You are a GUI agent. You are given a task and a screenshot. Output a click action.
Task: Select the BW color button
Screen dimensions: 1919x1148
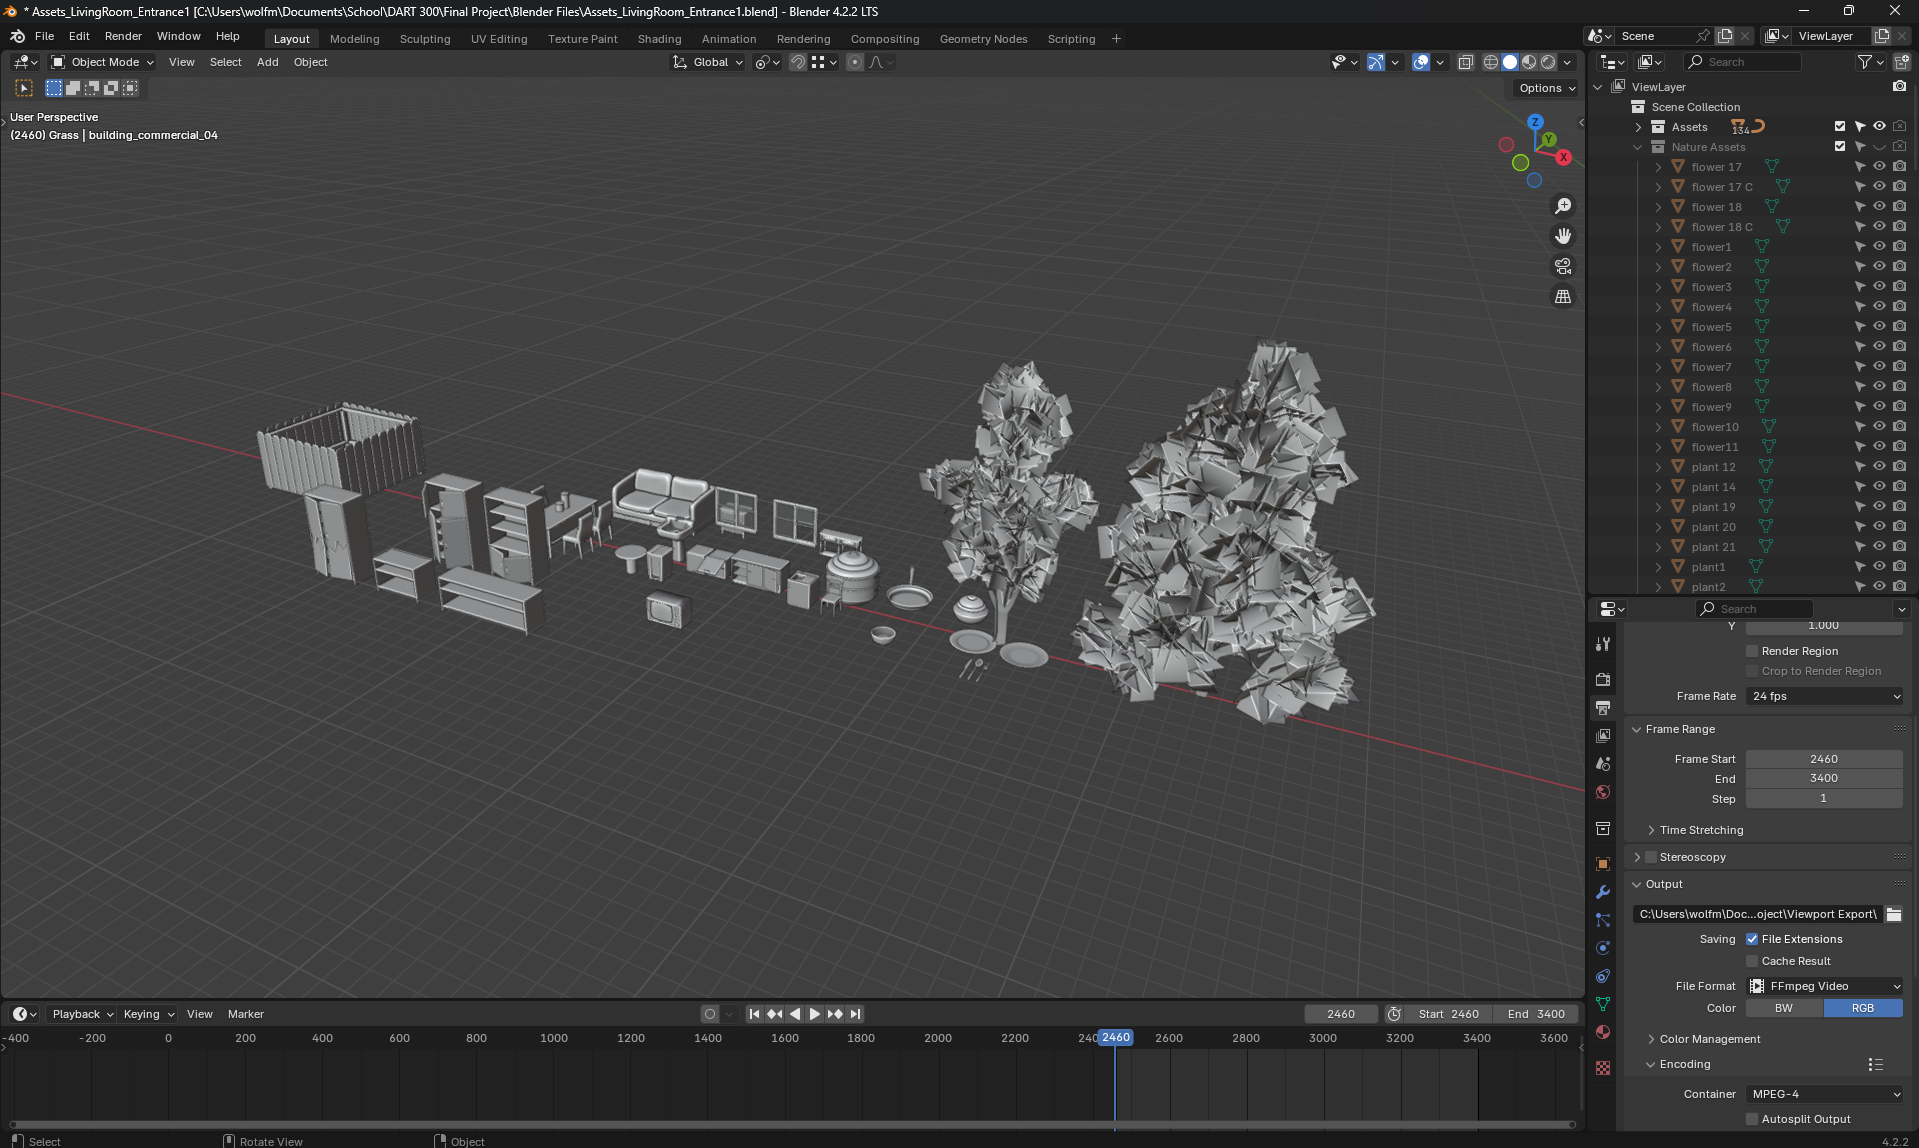pyautogui.click(x=1784, y=1008)
